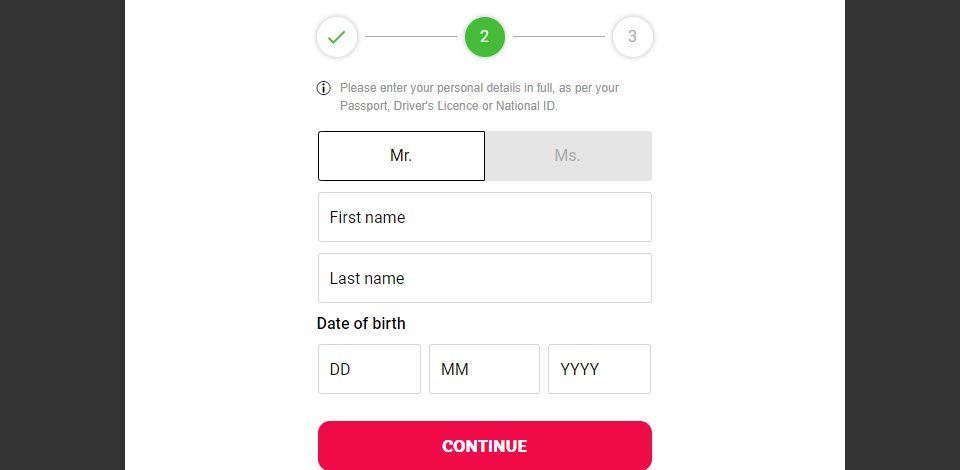The height and width of the screenshot is (470, 960).
Task: Click the MM month of birth field
Action: (484, 369)
